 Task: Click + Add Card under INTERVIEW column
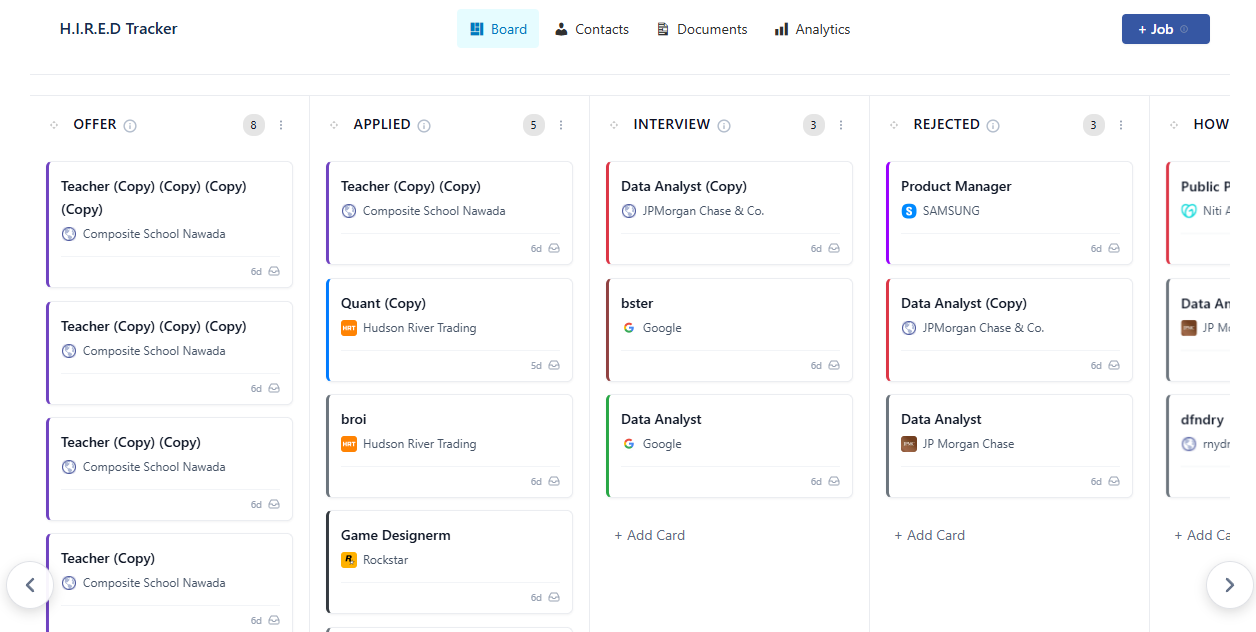pos(650,535)
